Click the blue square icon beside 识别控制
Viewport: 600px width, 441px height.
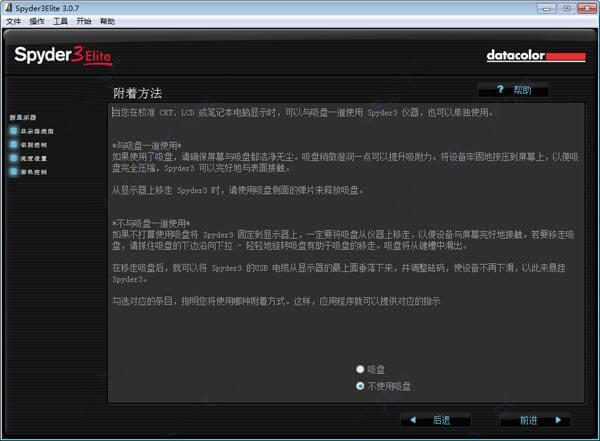click(x=13, y=145)
